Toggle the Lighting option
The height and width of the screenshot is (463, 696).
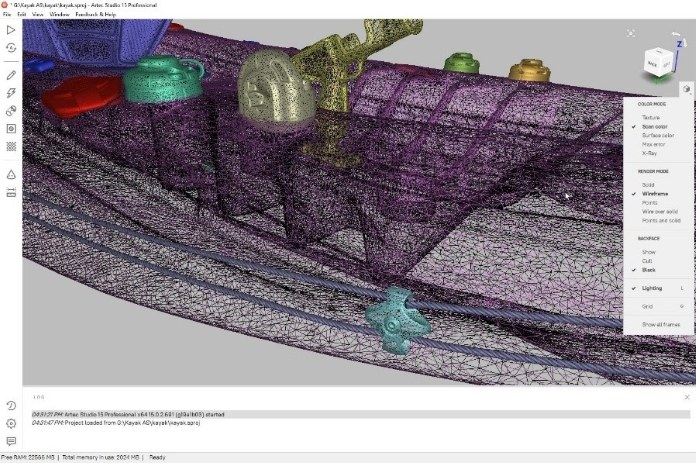tap(652, 288)
